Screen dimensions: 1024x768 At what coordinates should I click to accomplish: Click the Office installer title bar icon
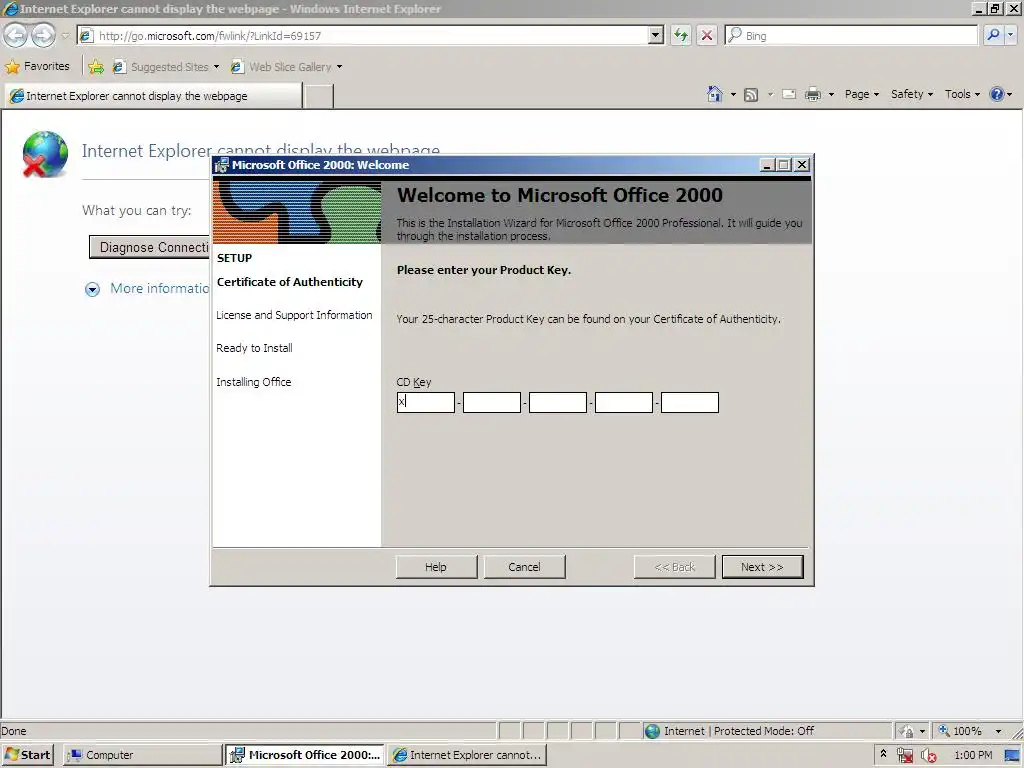pyautogui.click(x=222, y=165)
